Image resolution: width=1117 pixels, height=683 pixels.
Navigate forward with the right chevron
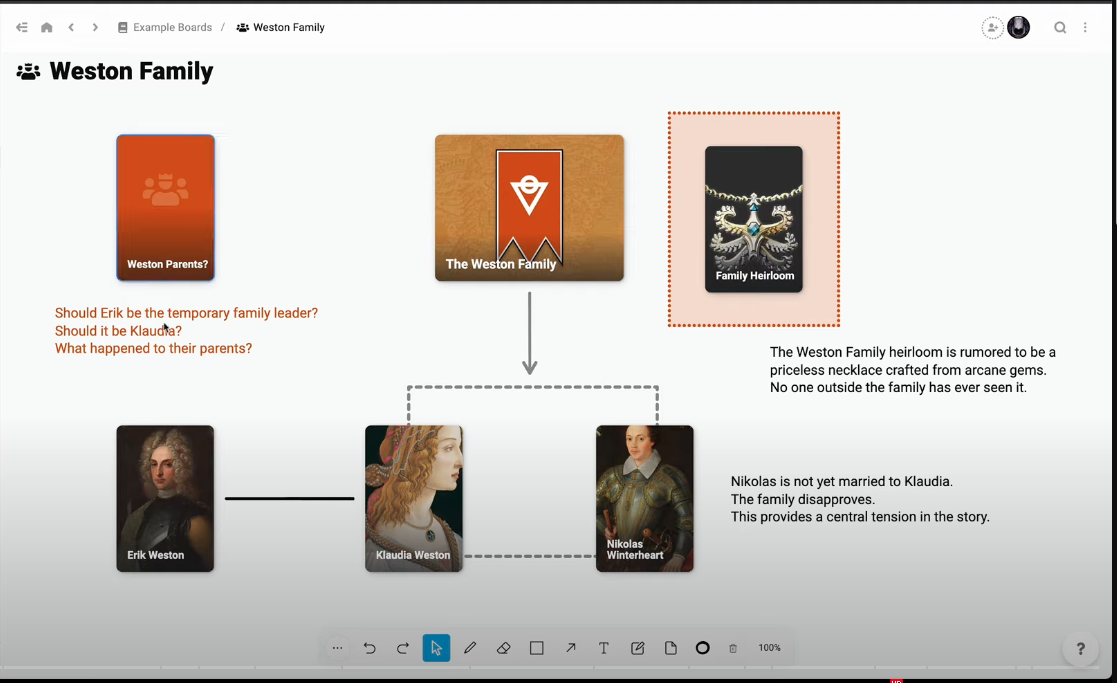pos(95,27)
